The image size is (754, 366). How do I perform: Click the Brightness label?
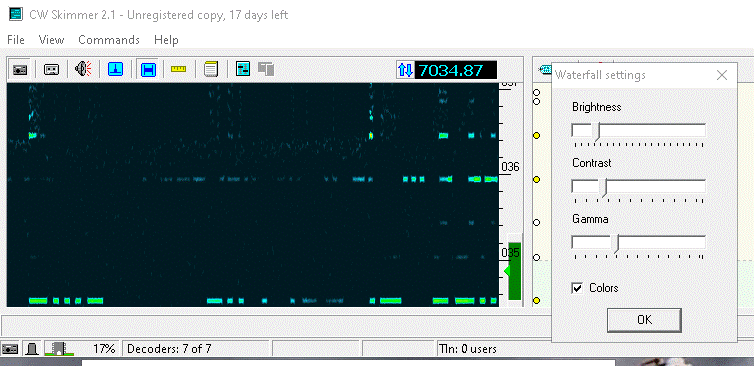(x=597, y=107)
